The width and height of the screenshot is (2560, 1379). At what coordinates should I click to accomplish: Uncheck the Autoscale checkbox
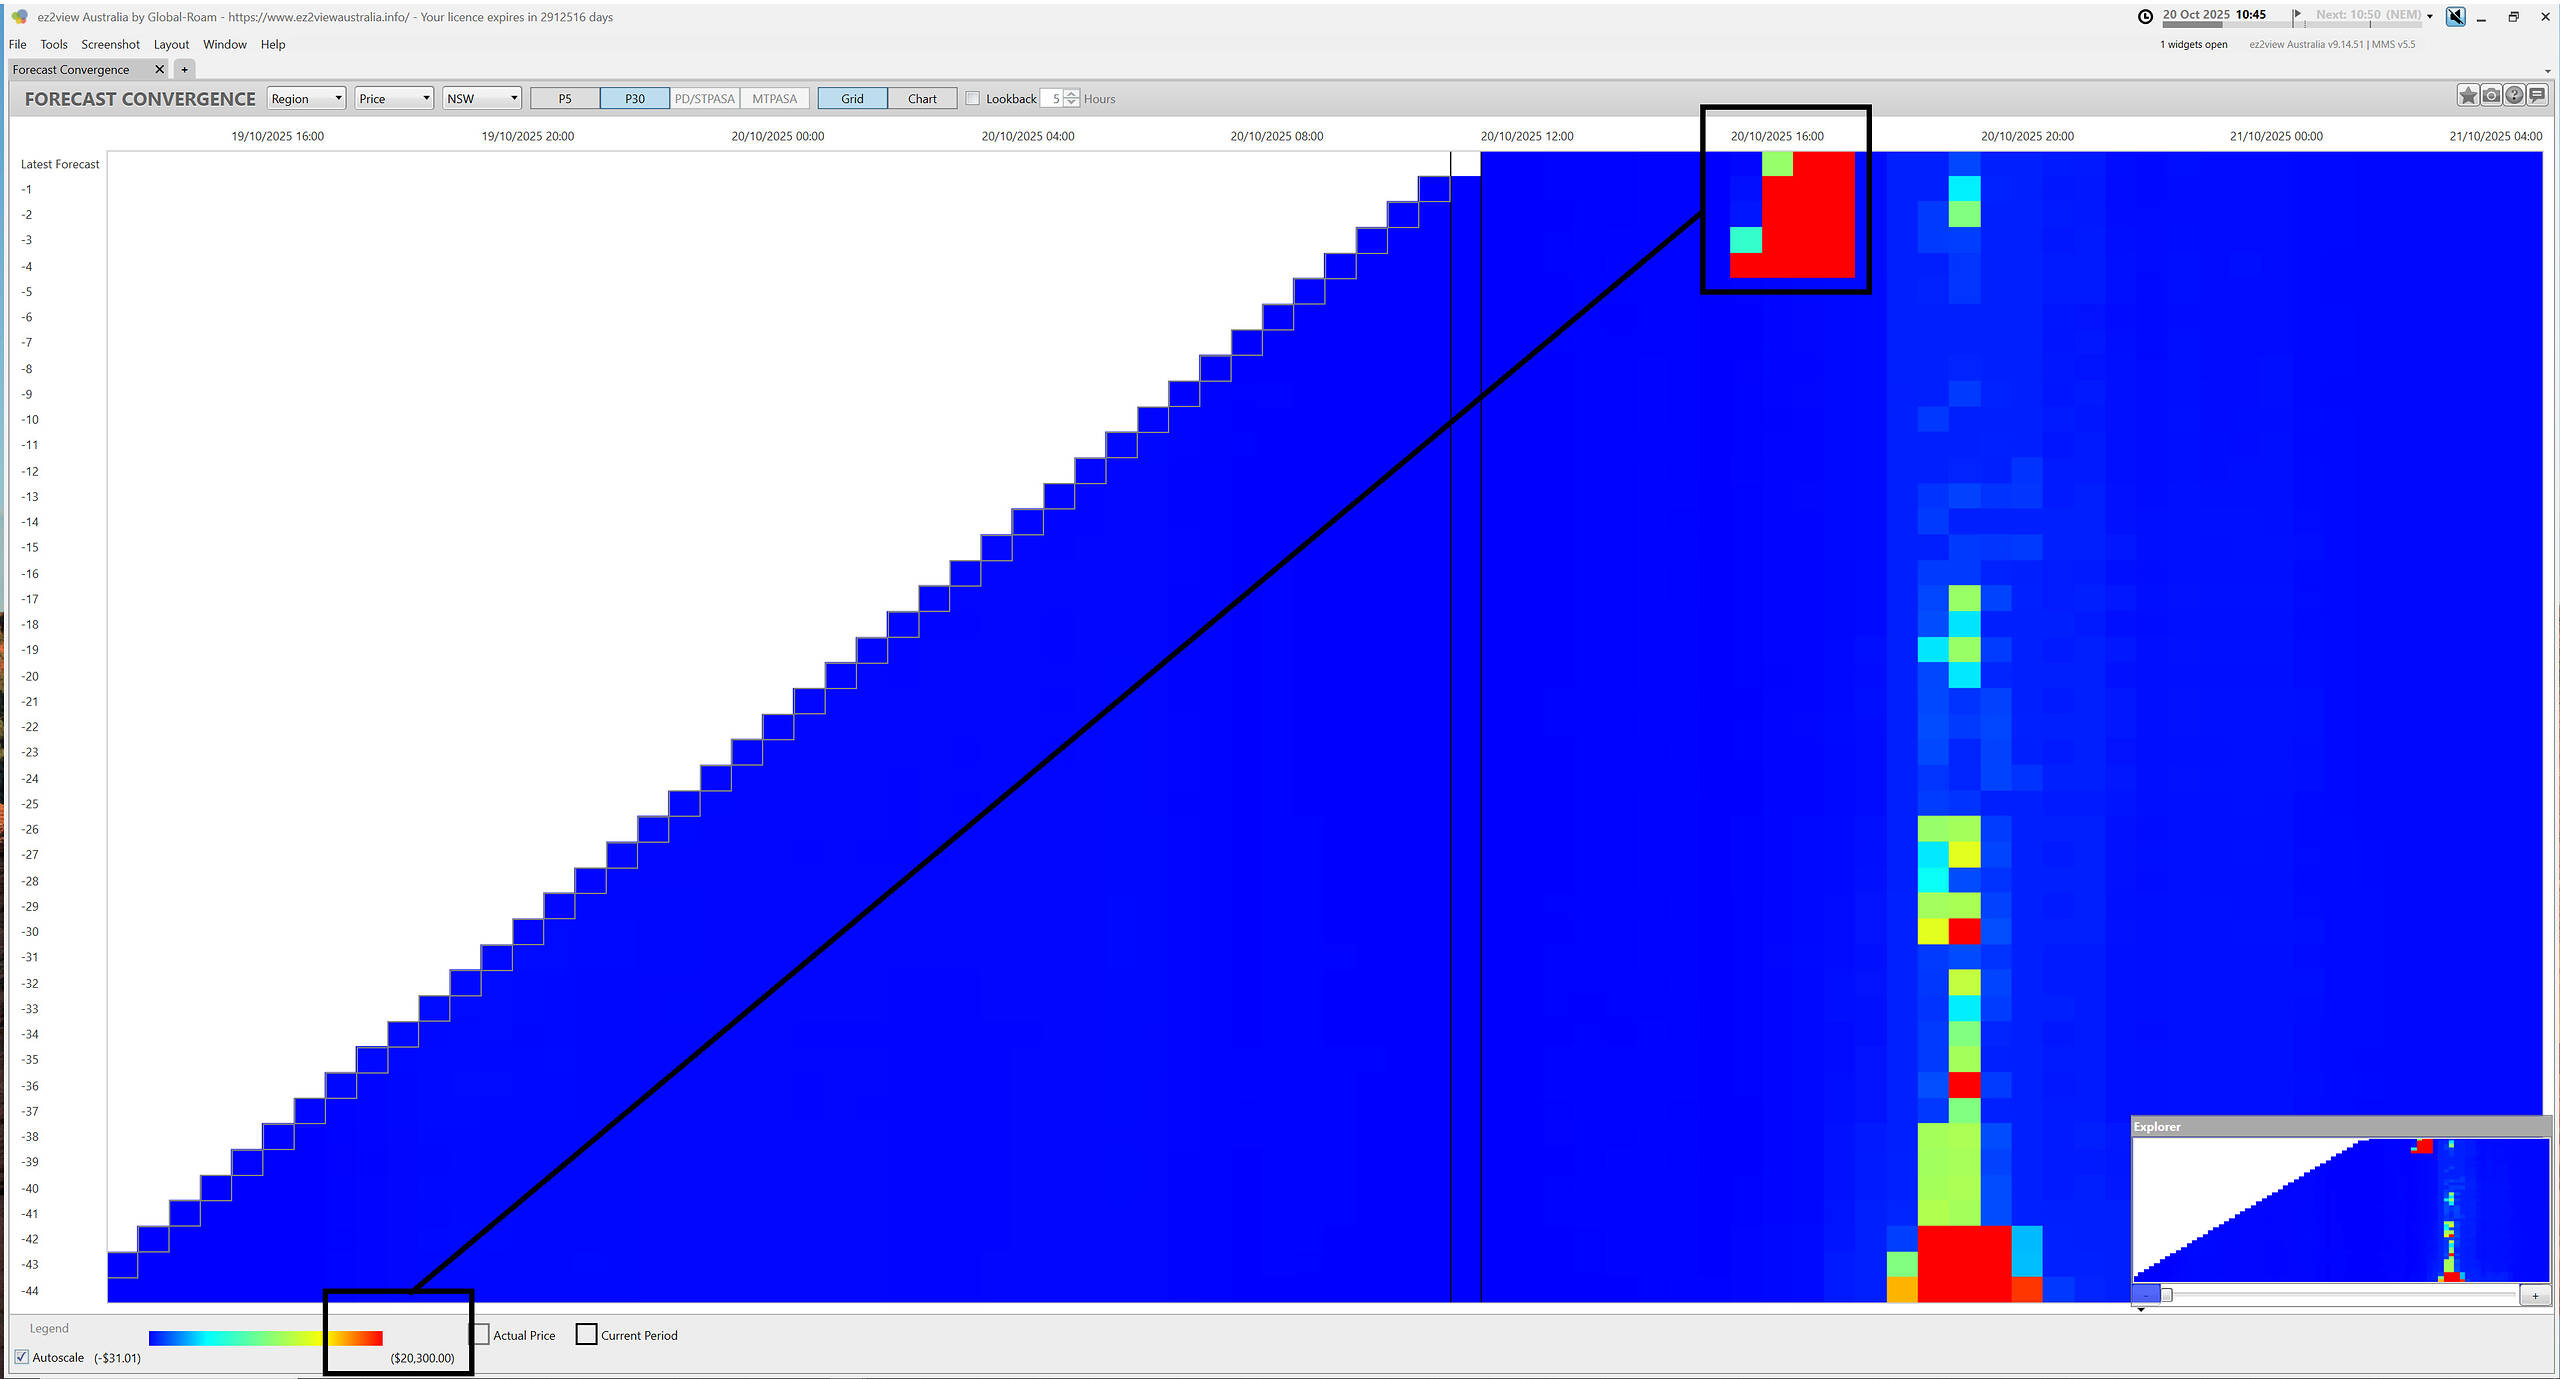(22, 1357)
